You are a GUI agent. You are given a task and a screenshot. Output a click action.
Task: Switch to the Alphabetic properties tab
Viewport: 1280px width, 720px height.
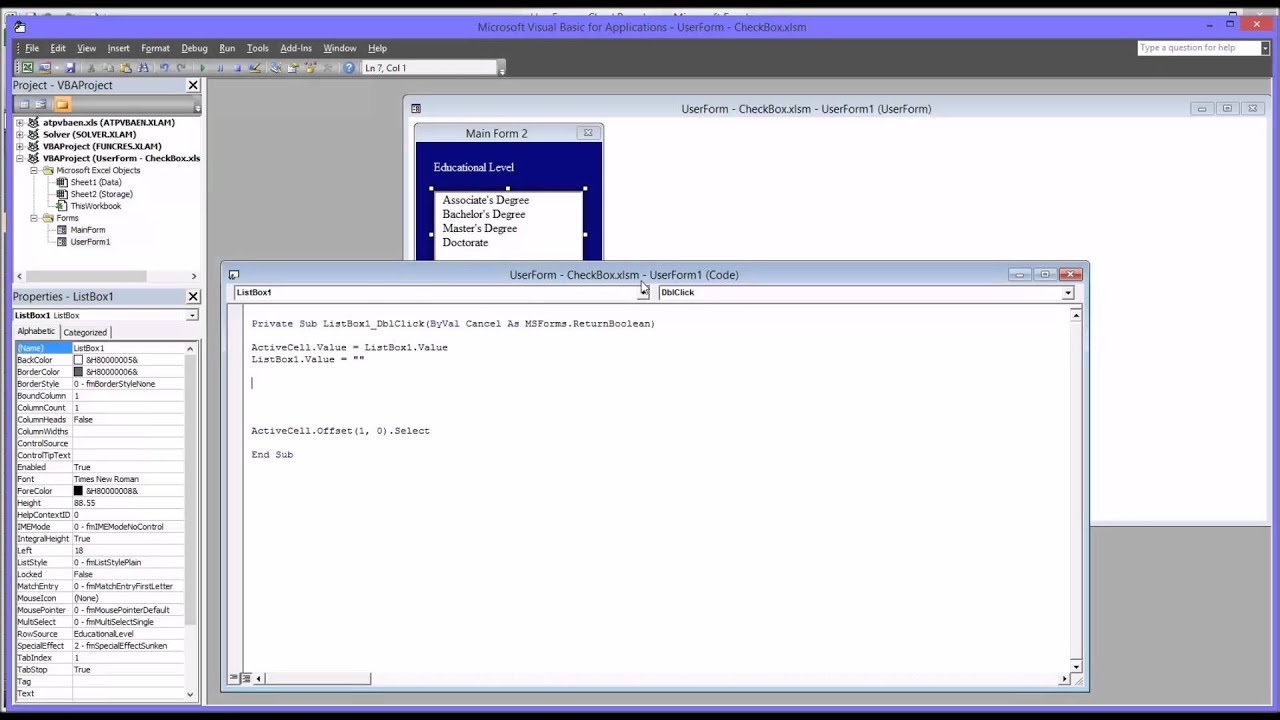[36, 332]
